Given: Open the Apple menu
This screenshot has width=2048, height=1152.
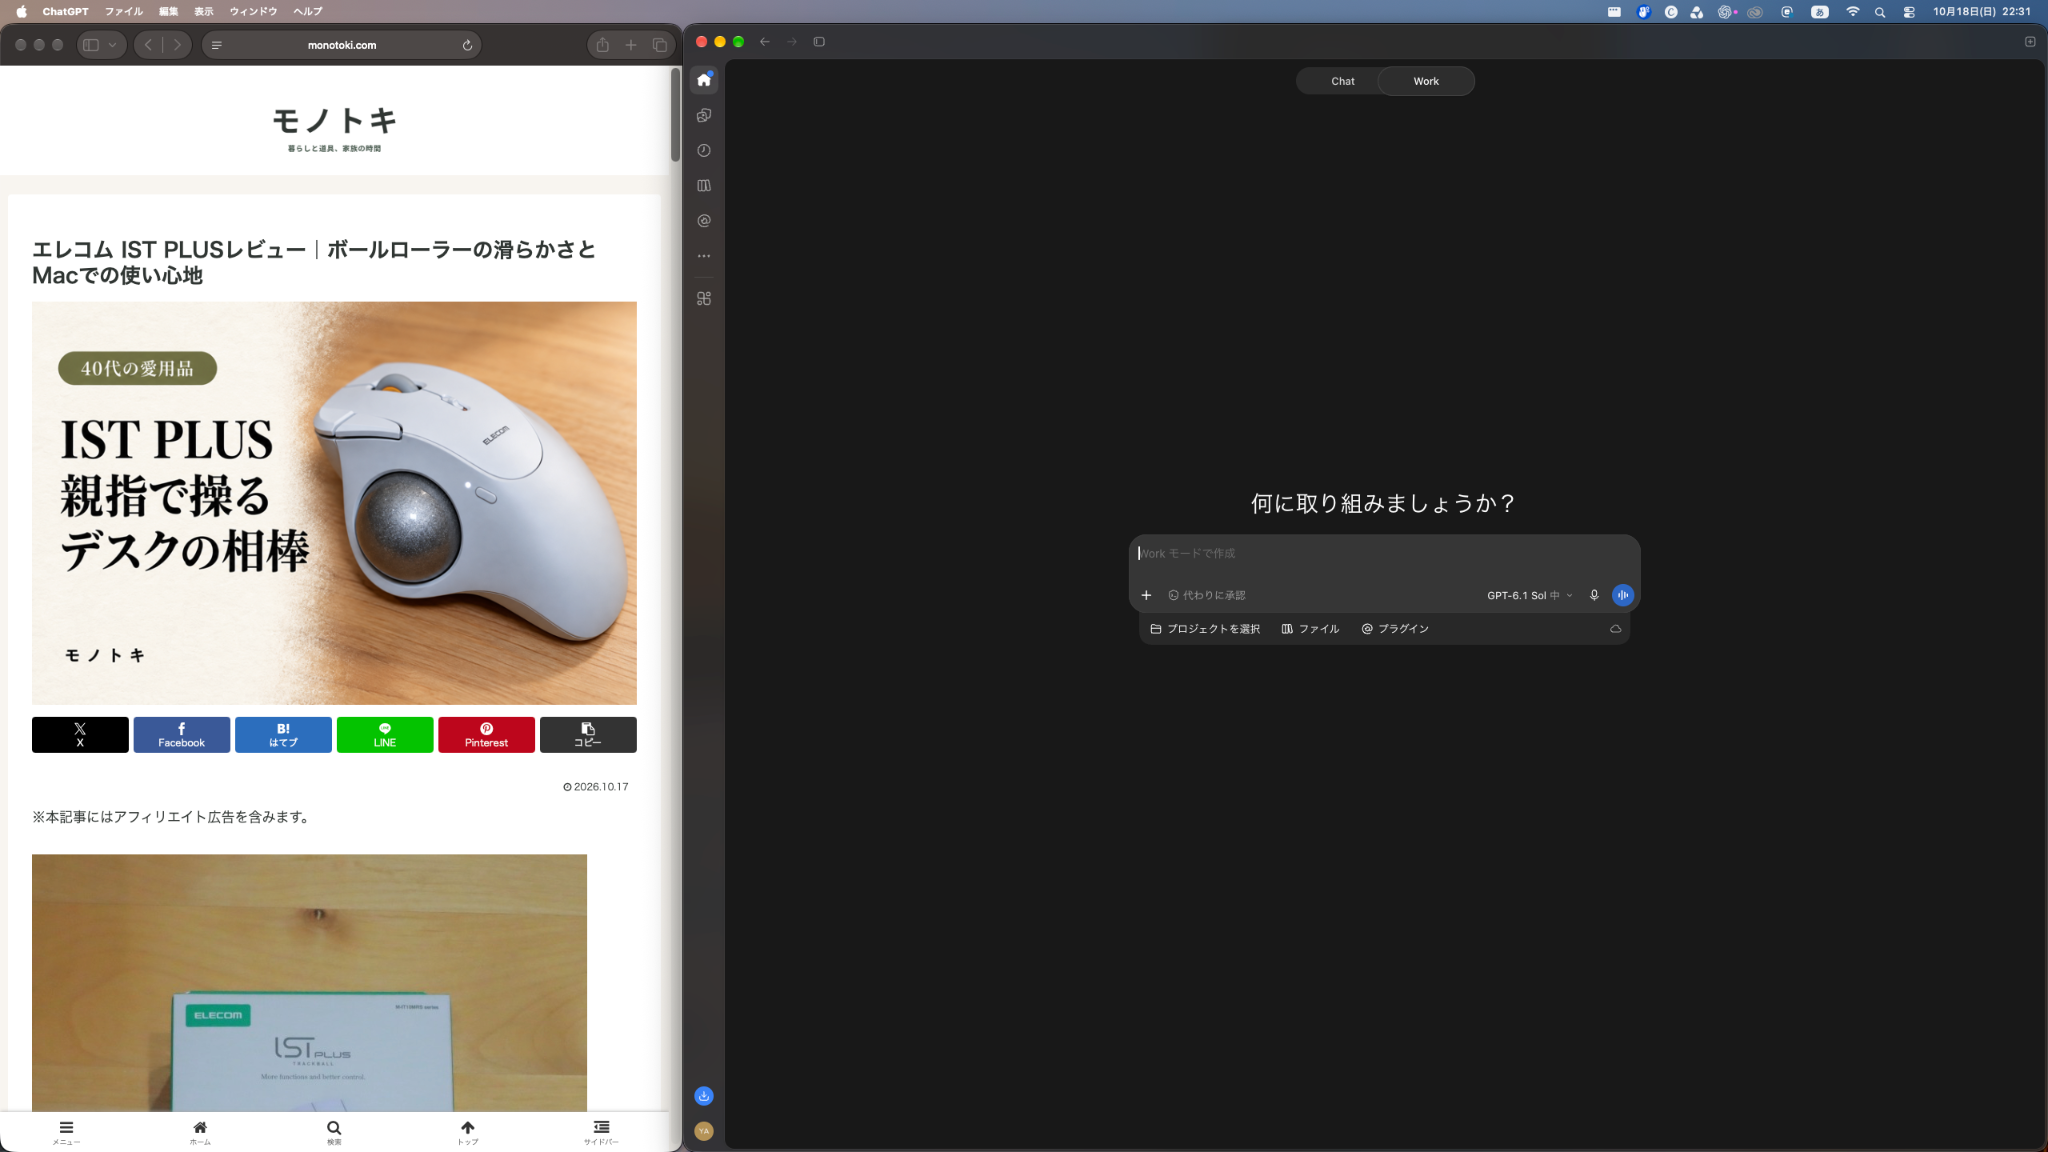Looking at the screenshot, I should (21, 12).
